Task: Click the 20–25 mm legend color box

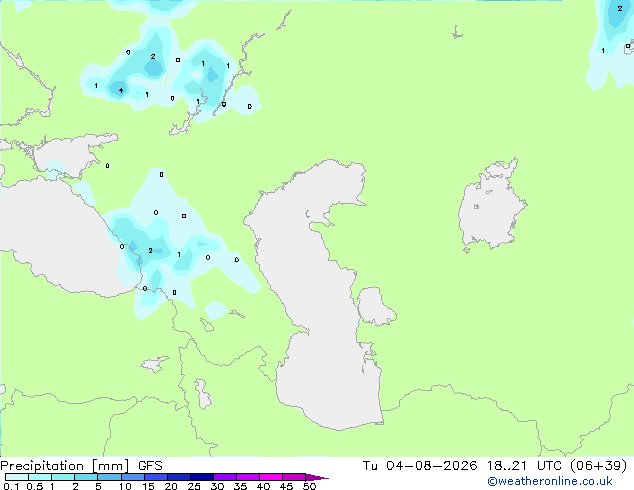Action: (178, 477)
